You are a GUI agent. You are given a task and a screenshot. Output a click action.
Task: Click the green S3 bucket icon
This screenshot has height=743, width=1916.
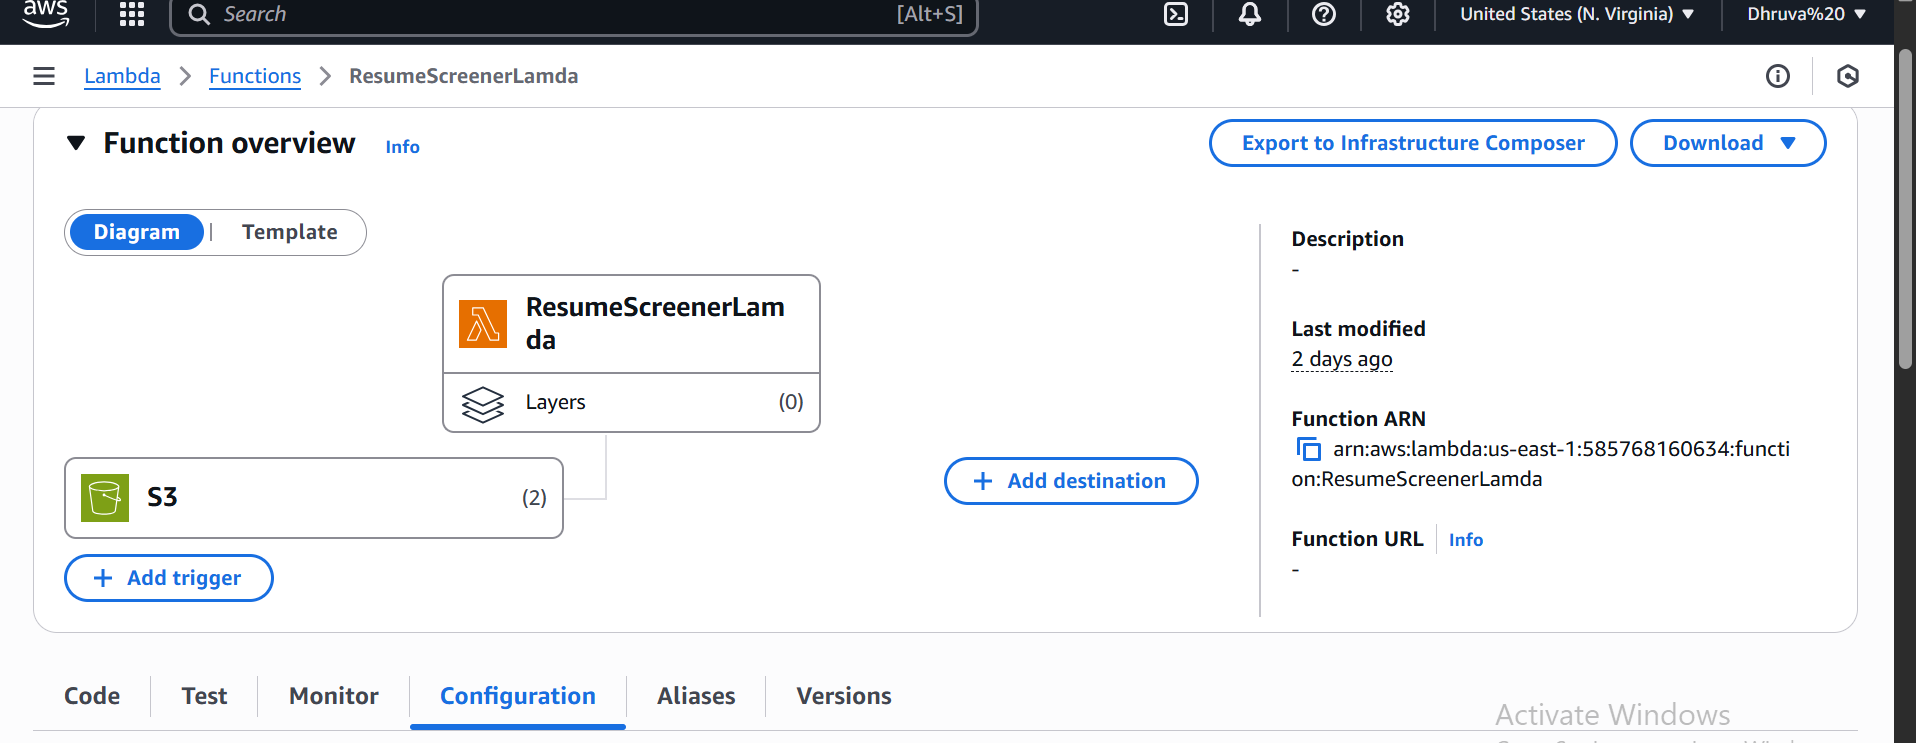pos(105,498)
